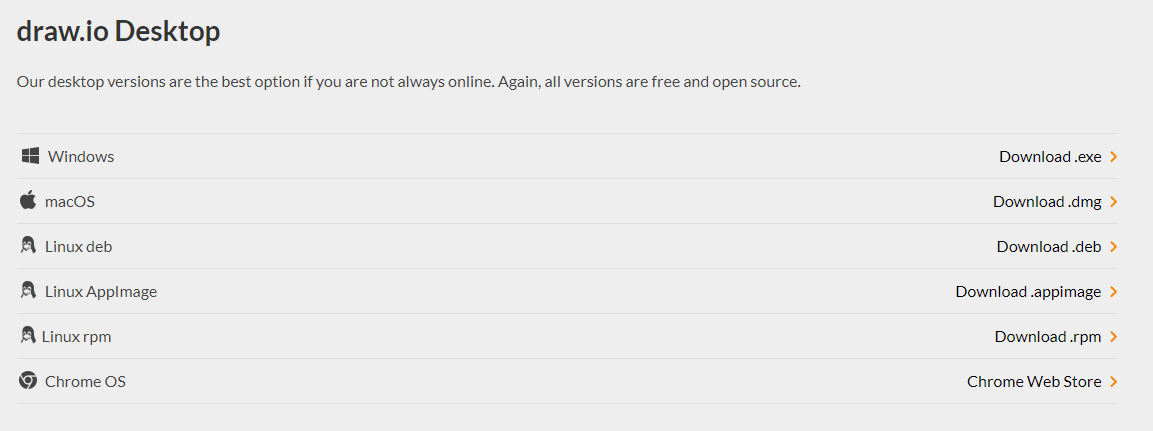Viewport: 1153px width, 431px height.
Task: Download the Linux .appimage file
Action: click(x=1028, y=292)
